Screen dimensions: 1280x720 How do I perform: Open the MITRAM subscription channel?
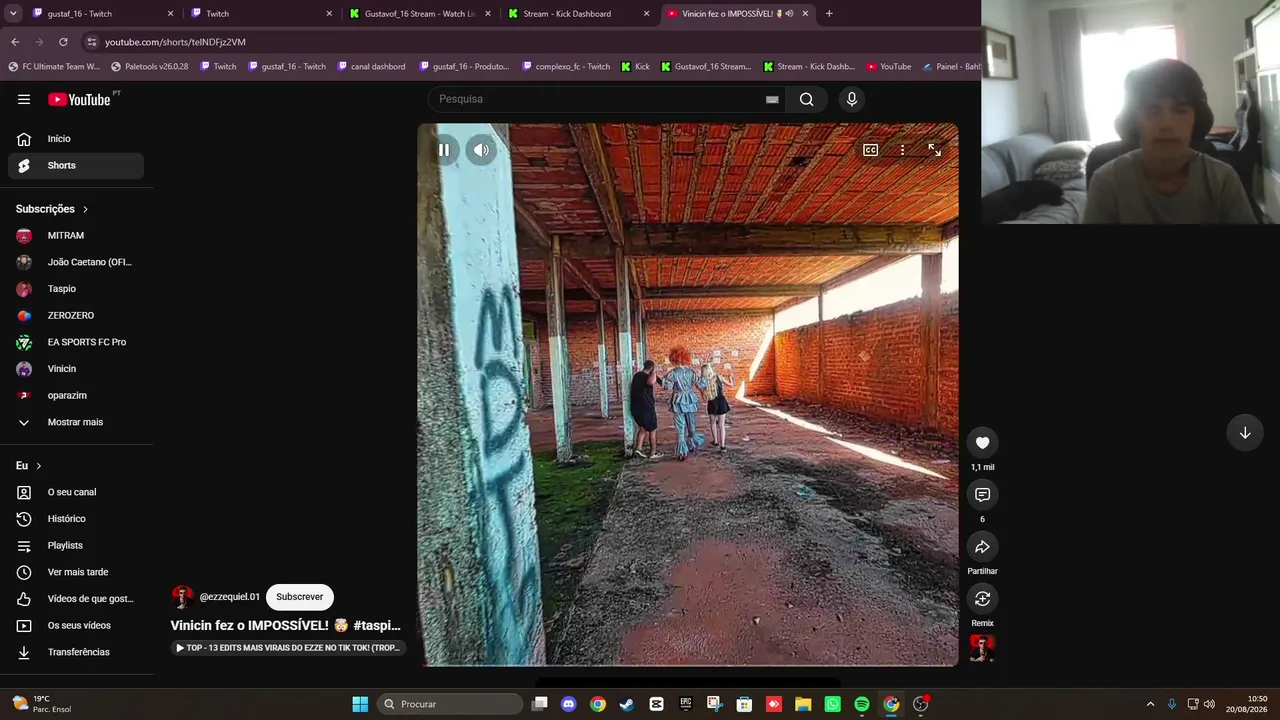76,236
